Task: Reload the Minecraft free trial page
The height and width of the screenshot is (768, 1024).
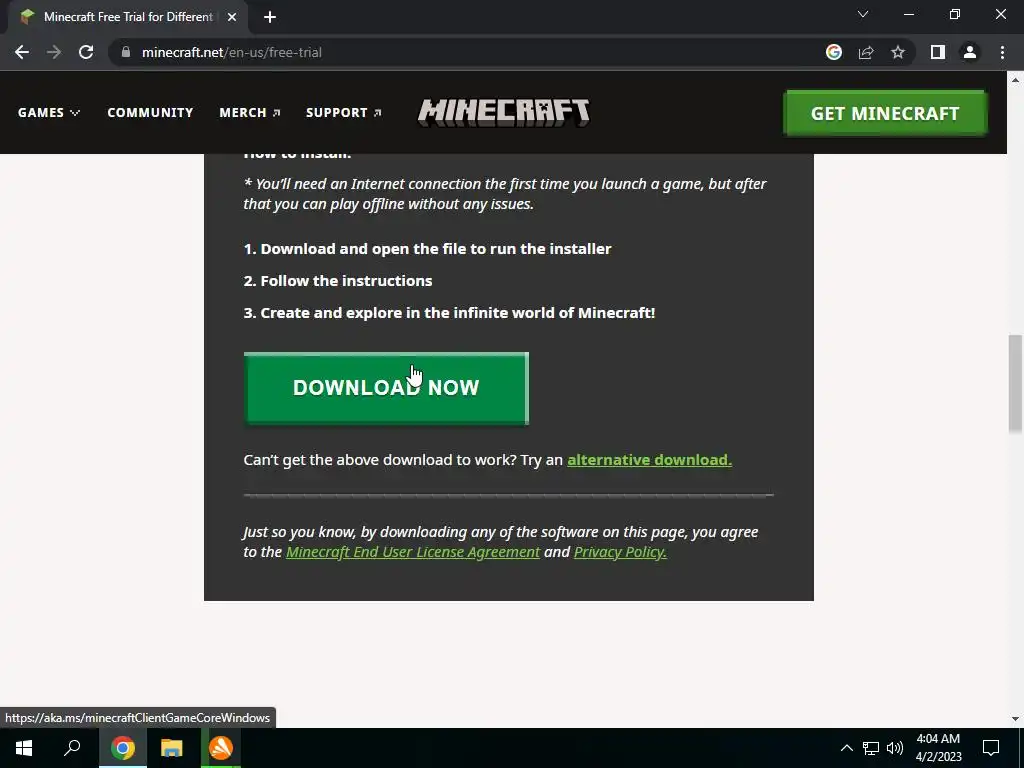Action: 86,52
